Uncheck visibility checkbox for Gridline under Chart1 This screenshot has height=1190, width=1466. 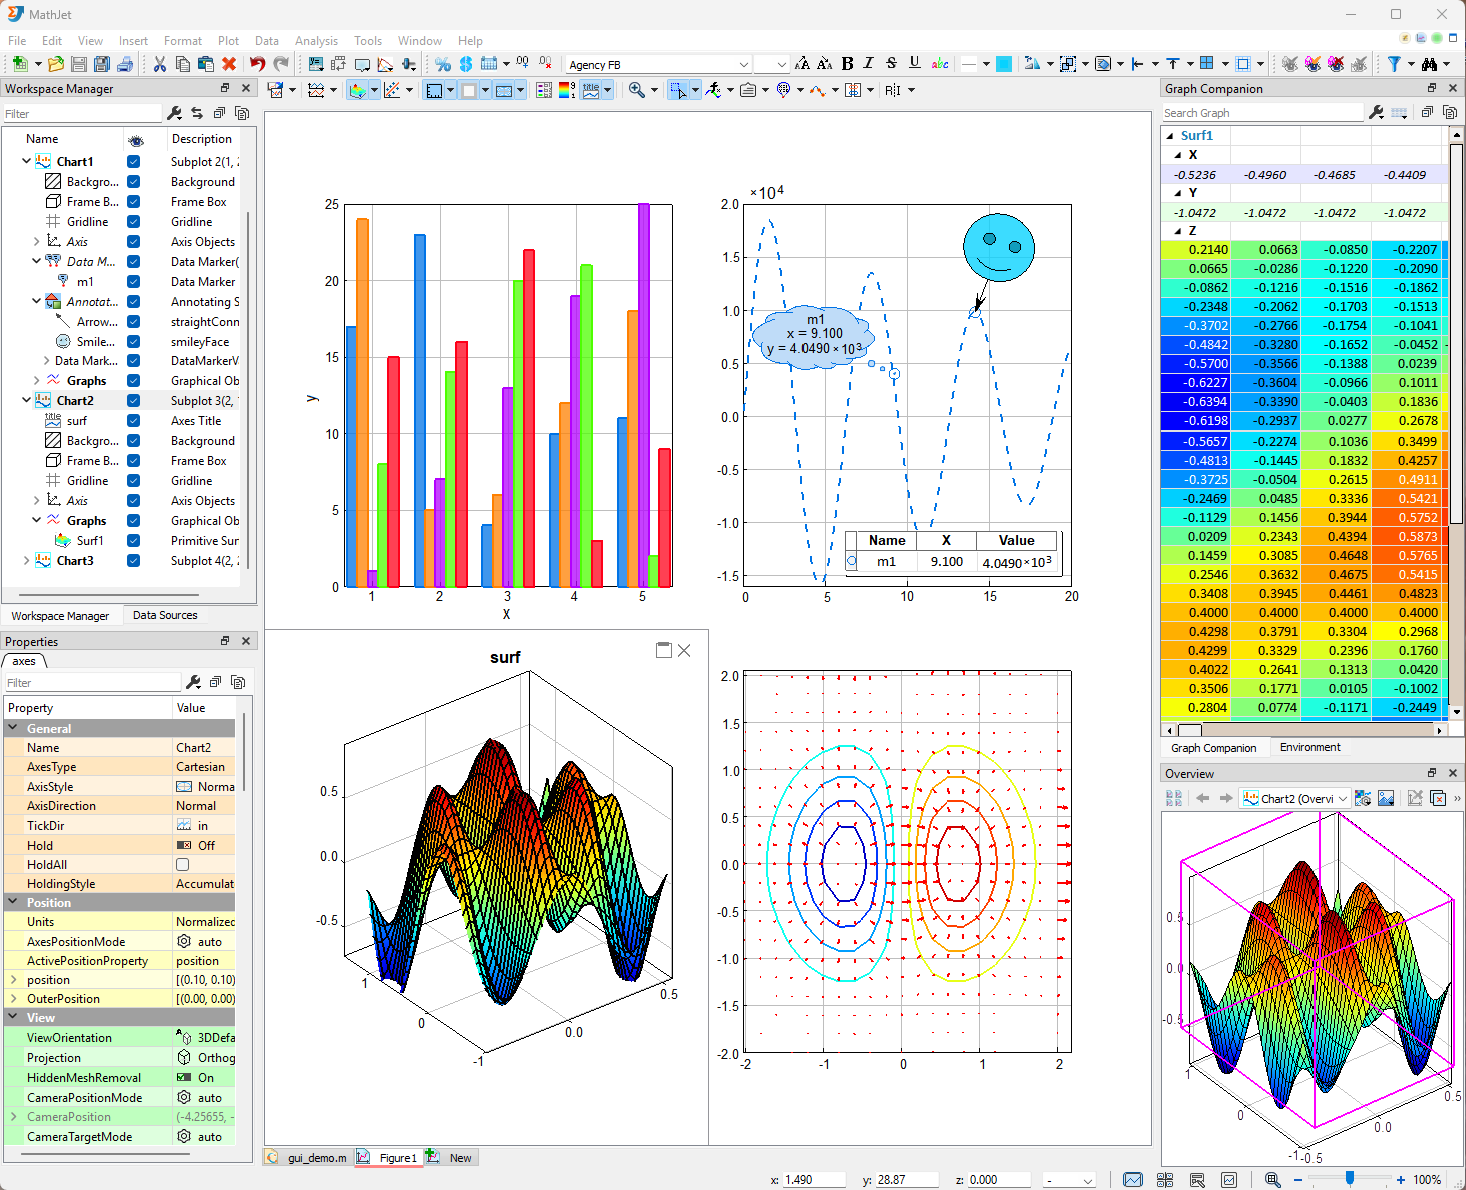(133, 222)
